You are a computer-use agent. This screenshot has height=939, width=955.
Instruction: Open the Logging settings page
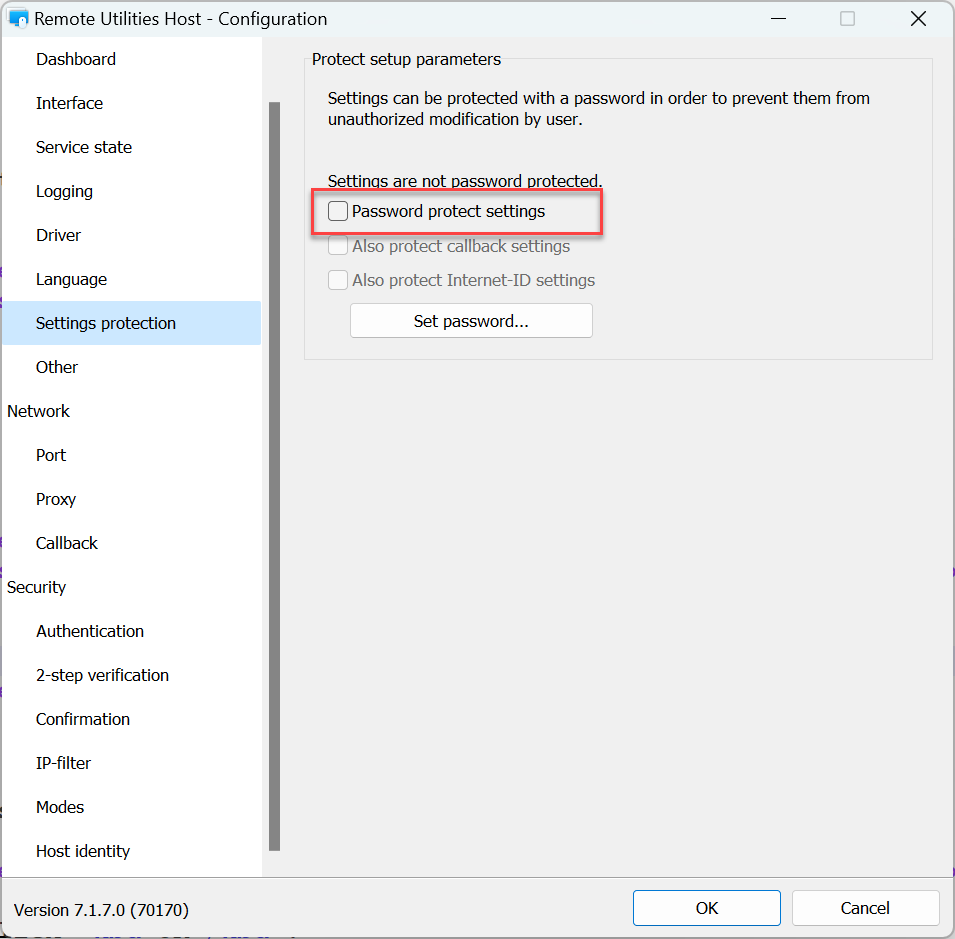pyautogui.click(x=64, y=191)
